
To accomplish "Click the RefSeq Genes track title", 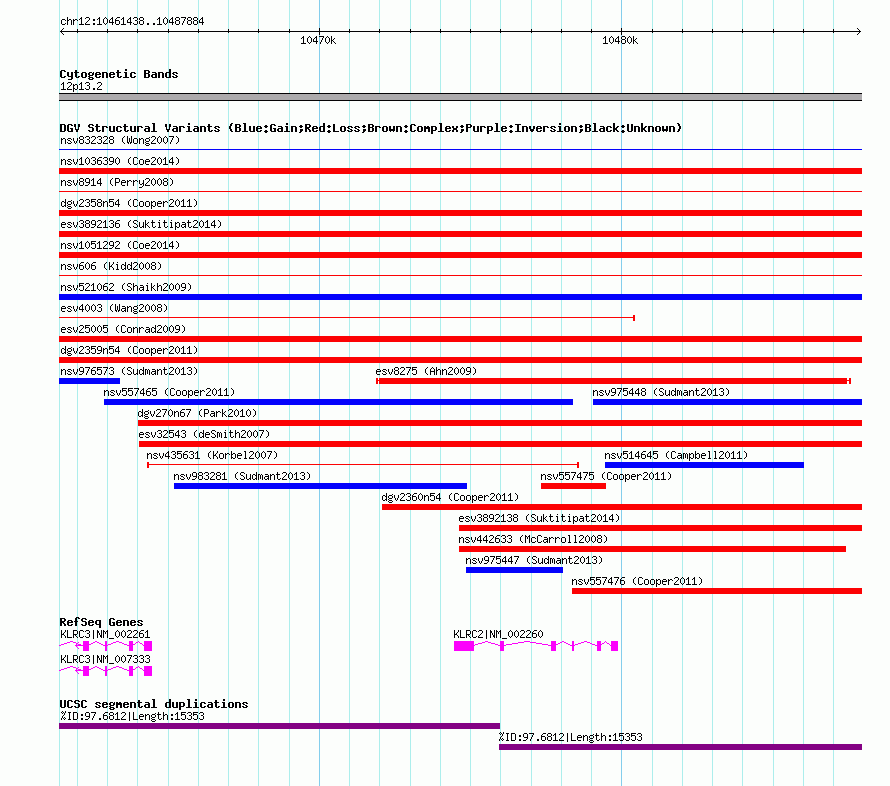I will 101,622.
